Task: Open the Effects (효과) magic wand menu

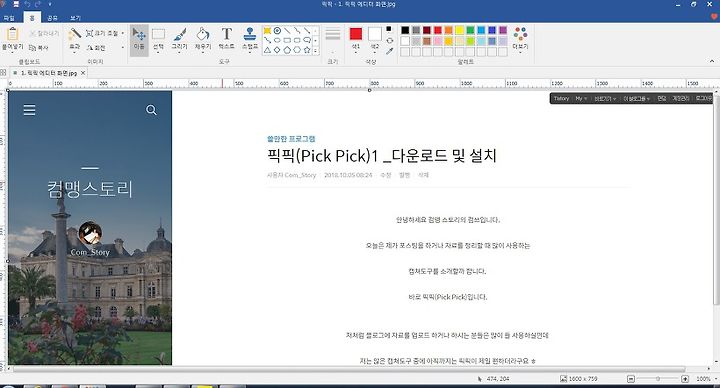Action: pos(74,38)
